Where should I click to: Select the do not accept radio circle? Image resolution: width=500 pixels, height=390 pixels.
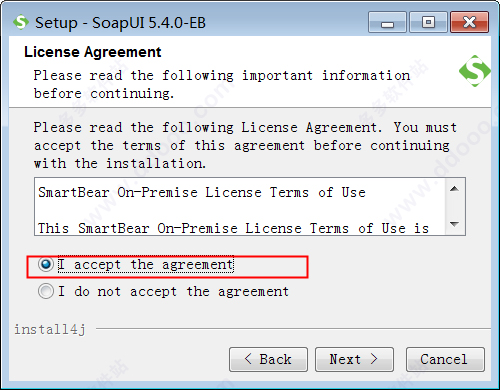coord(46,291)
